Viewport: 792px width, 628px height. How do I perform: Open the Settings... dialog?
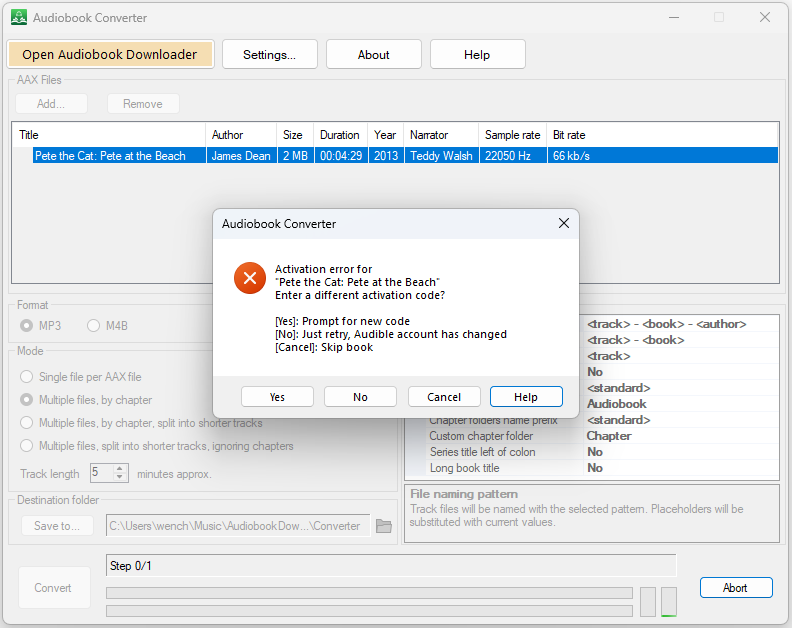[269, 55]
